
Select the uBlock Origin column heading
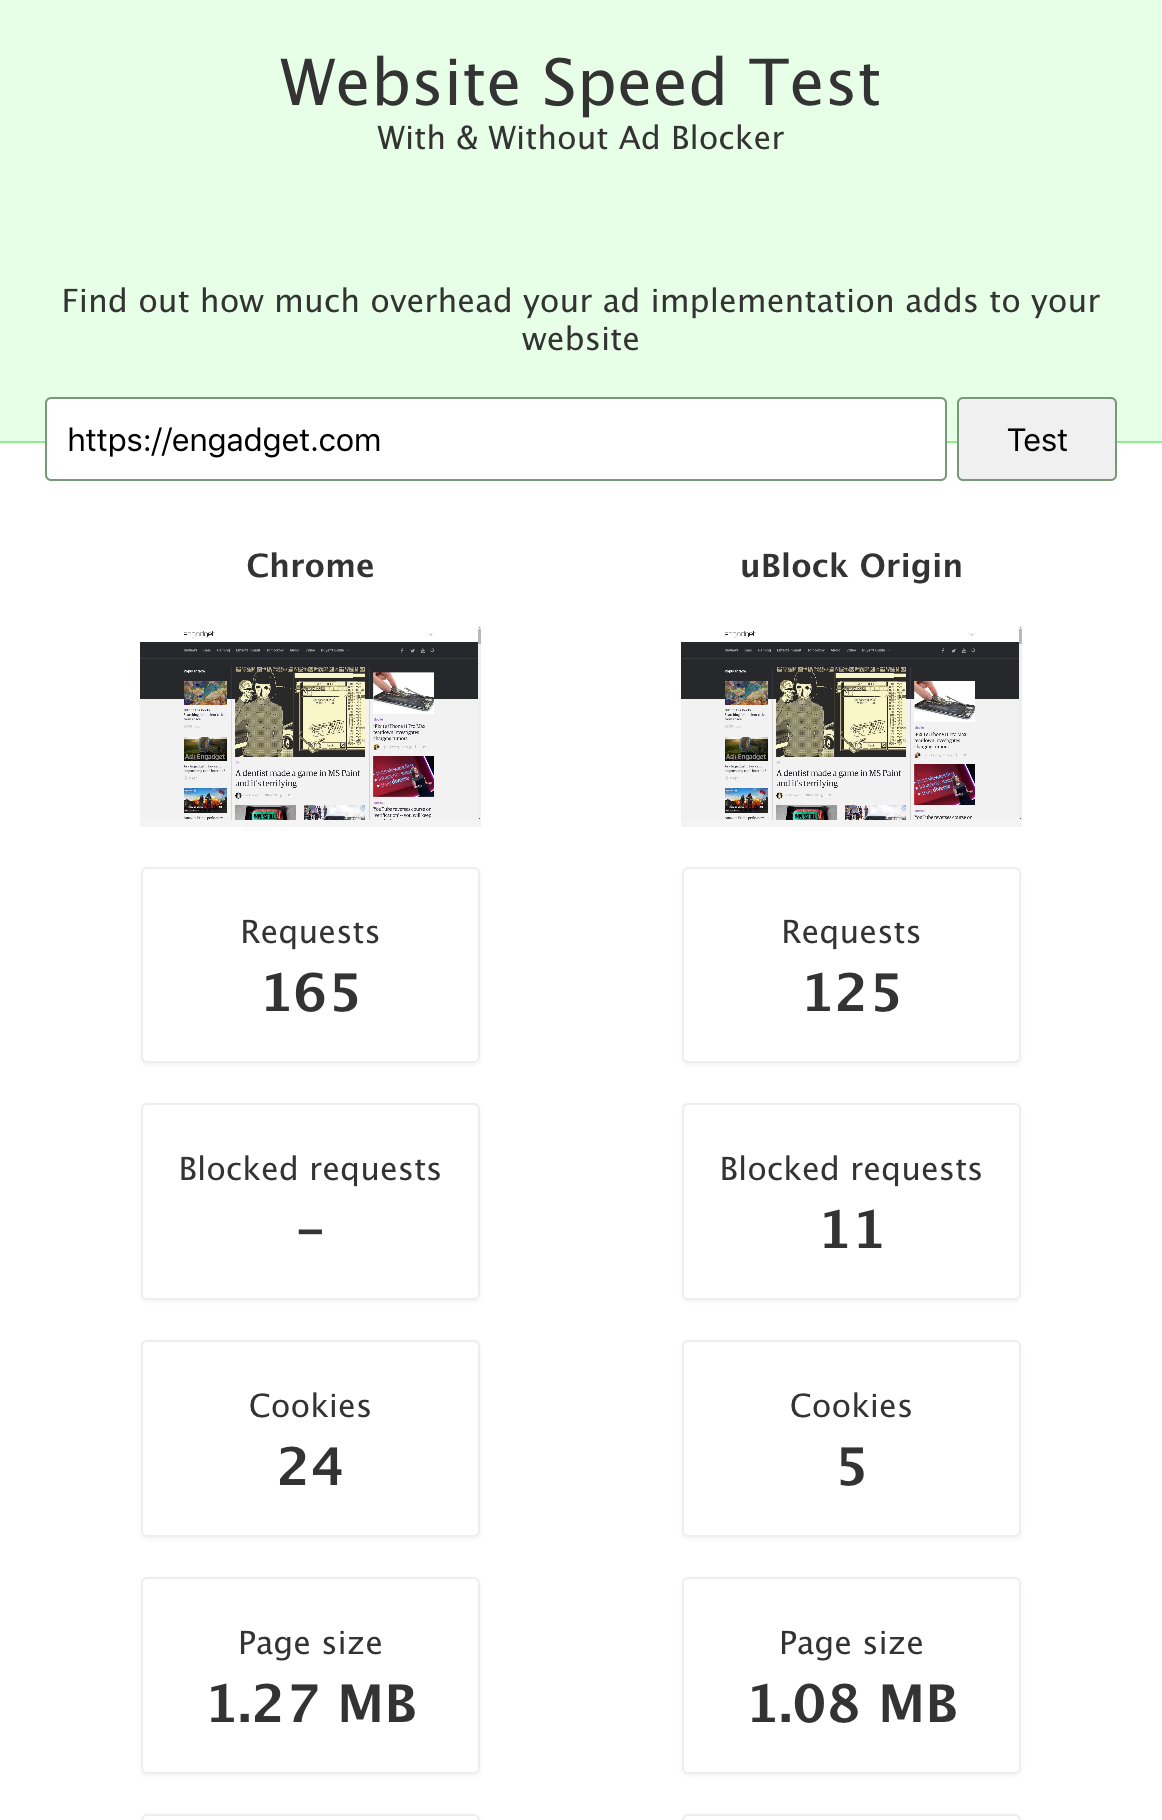coord(851,565)
